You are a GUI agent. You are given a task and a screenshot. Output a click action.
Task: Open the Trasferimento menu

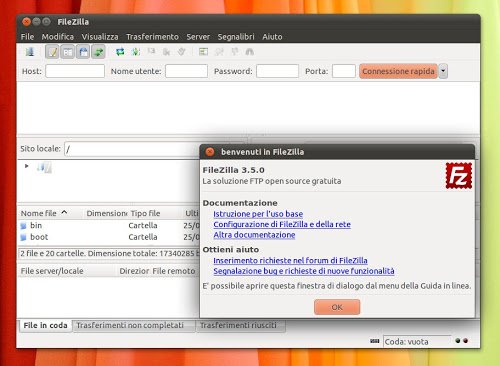click(x=152, y=37)
